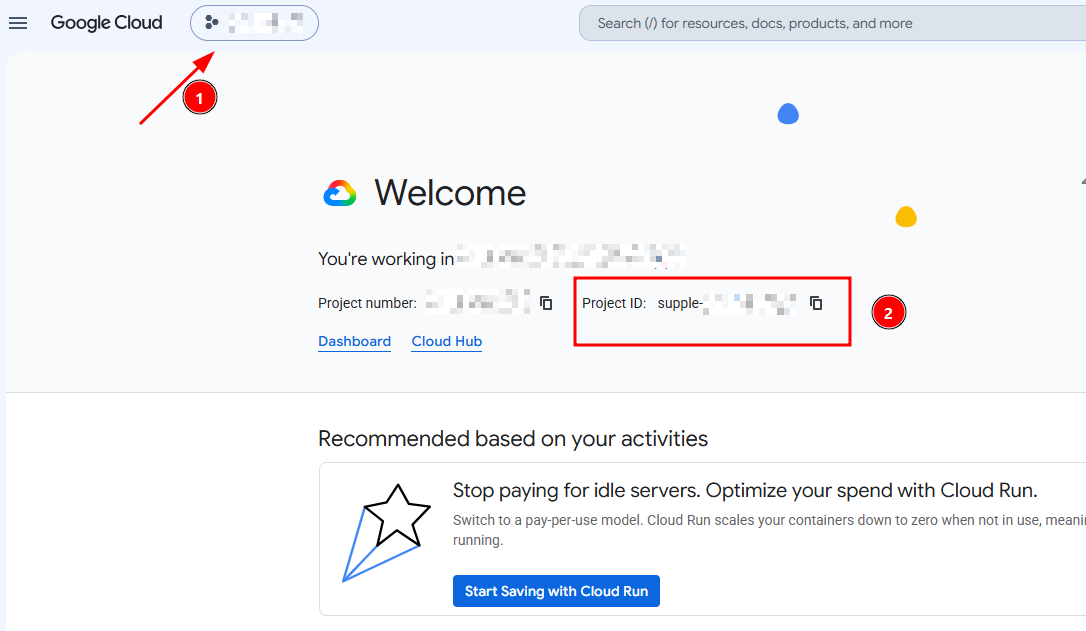The width and height of the screenshot is (1086, 631).
Task: Open the project picker selector
Action: (254, 23)
